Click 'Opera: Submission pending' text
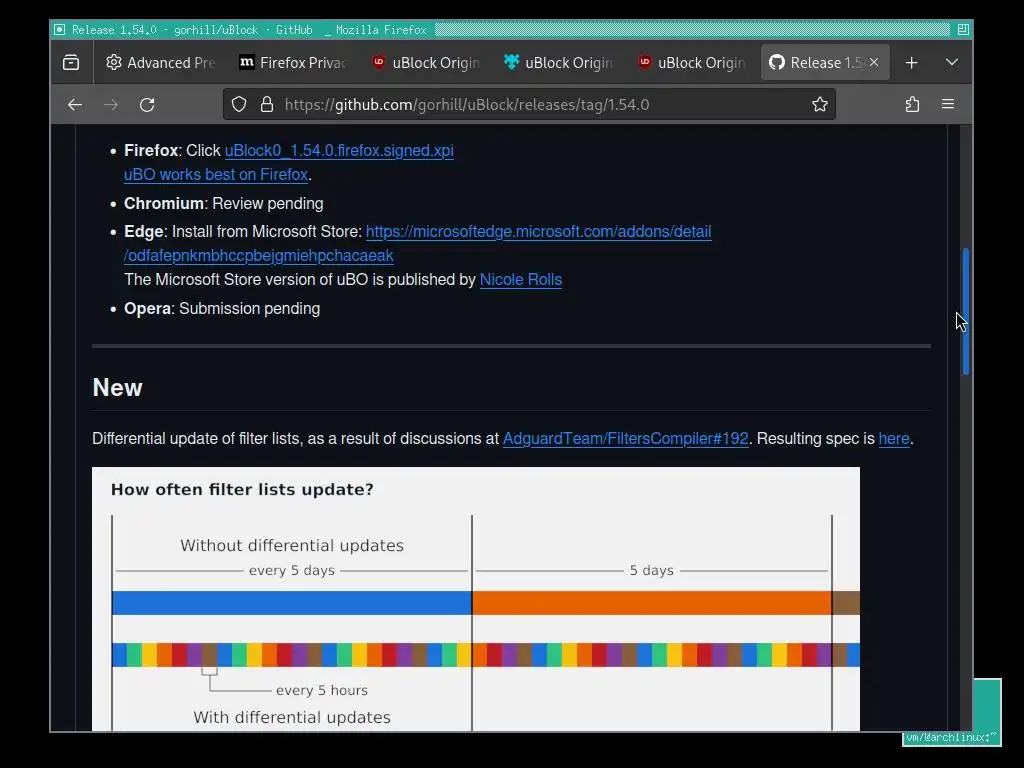 click(x=222, y=308)
